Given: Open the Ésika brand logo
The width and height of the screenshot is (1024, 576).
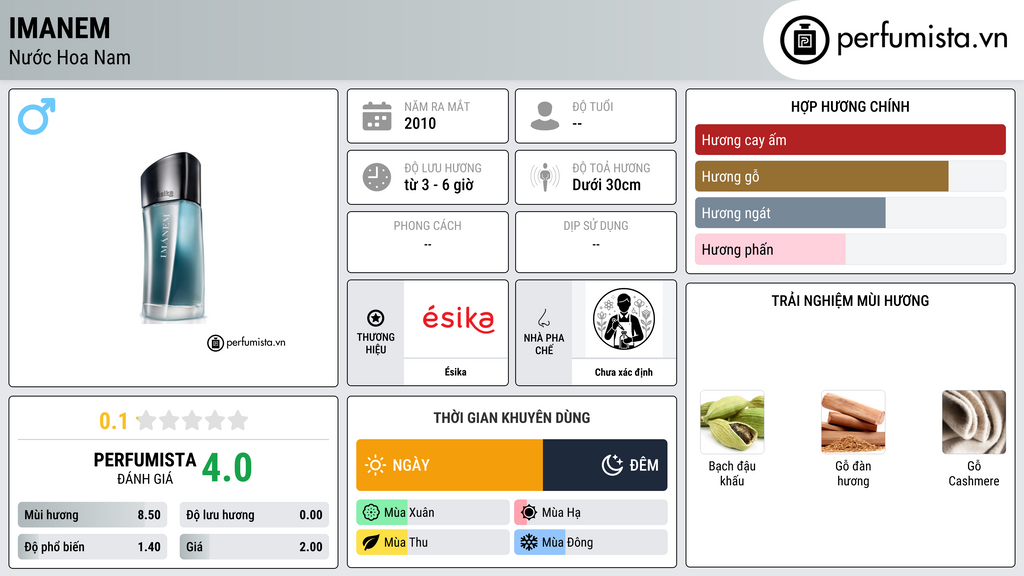Looking at the screenshot, I should pyautogui.click(x=457, y=319).
